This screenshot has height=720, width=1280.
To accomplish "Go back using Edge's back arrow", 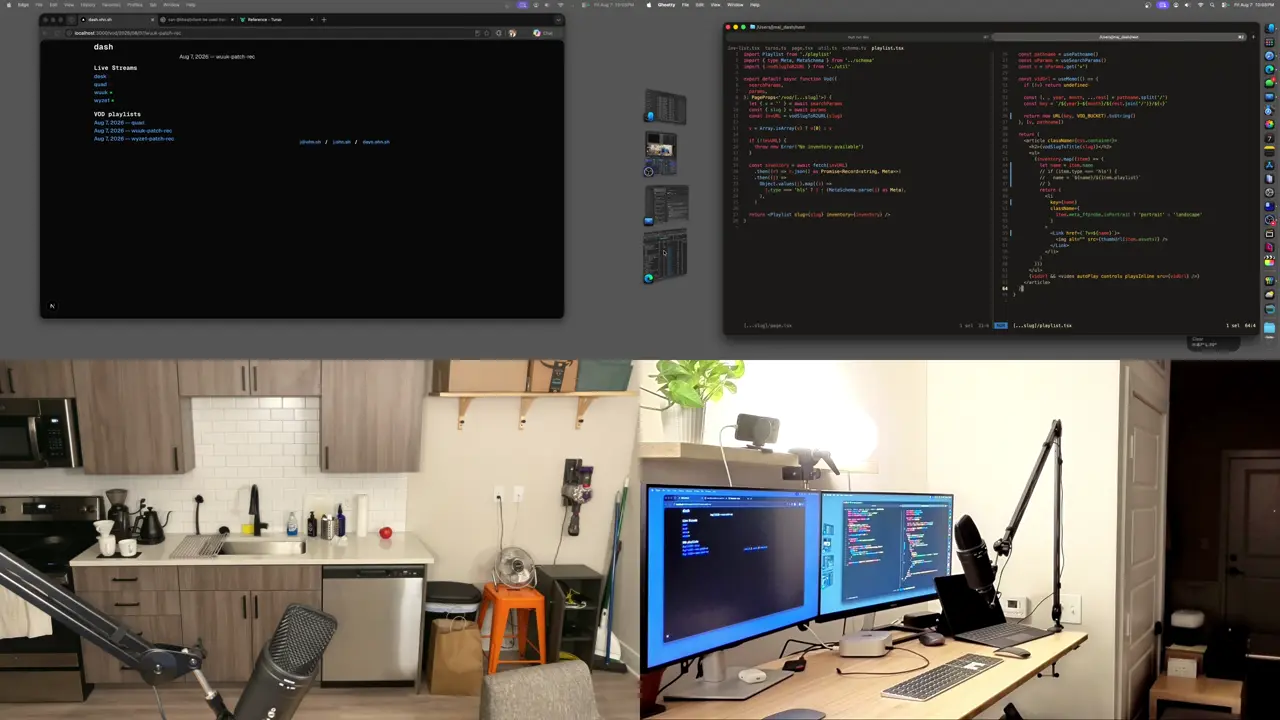I will (x=46, y=33).
